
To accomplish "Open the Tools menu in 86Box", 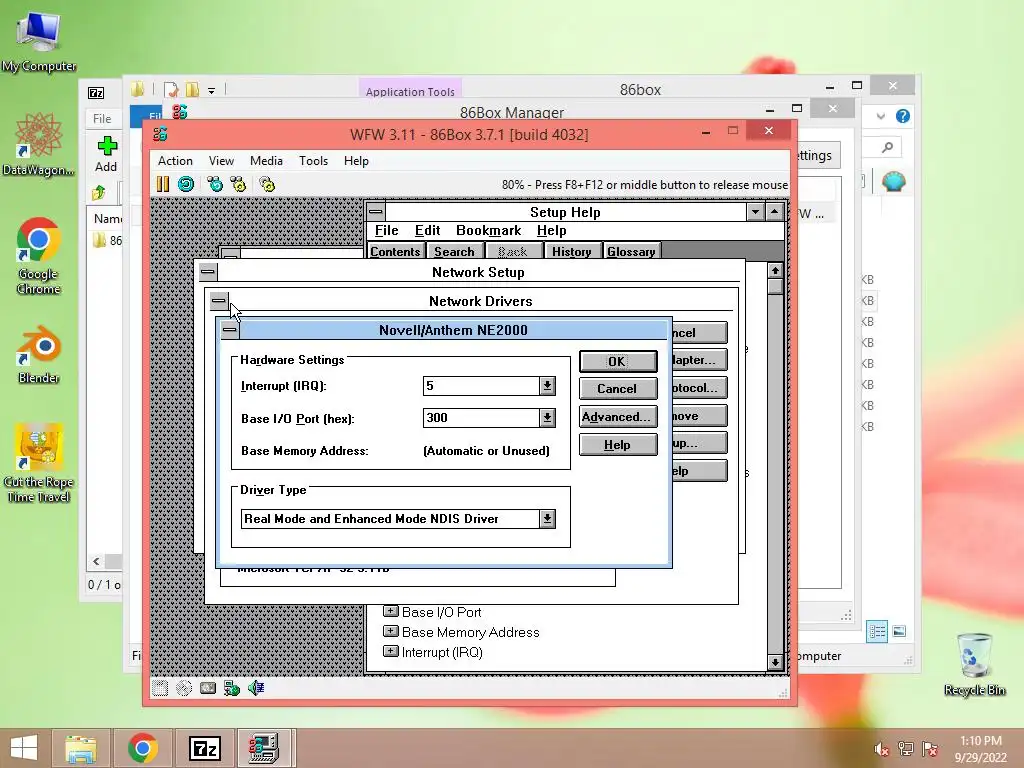I will pos(313,161).
